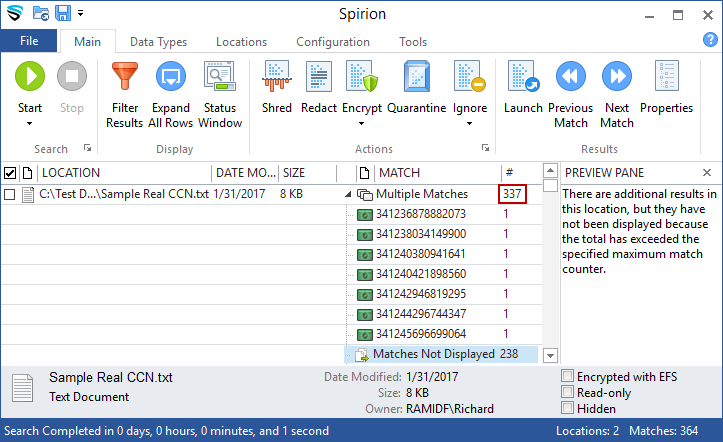Click the Filter Results funnel icon
Image resolution: width=723 pixels, height=442 pixels.
point(125,77)
